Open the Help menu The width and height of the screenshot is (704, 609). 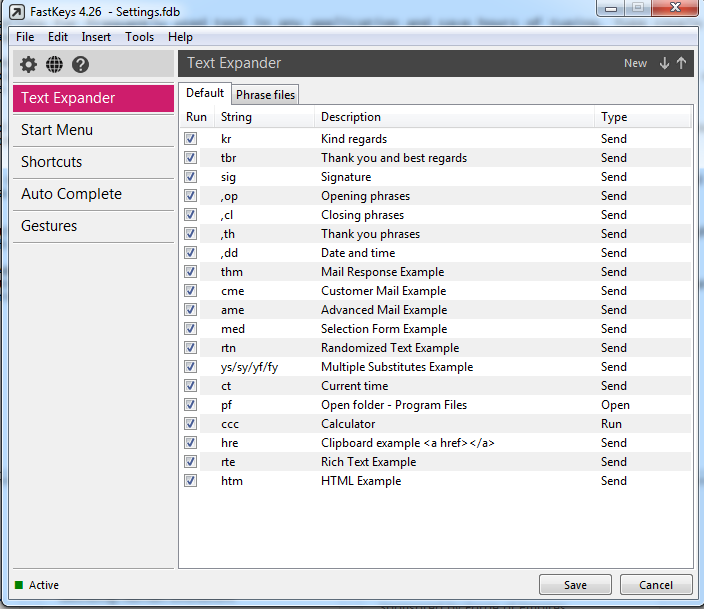point(180,37)
